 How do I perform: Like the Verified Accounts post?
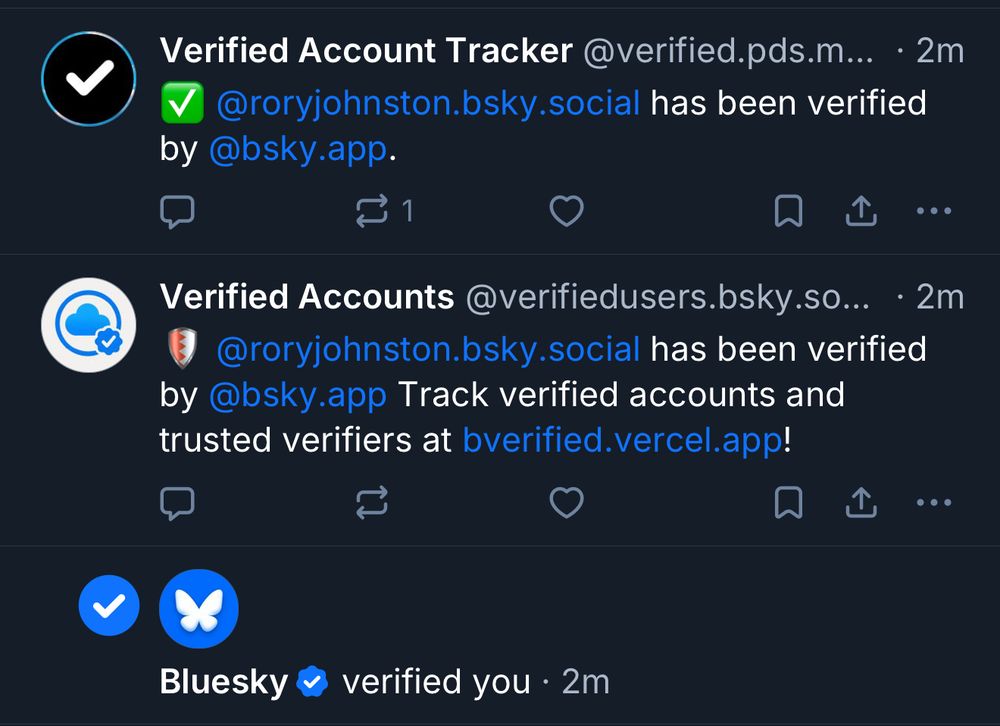click(567, 503)
